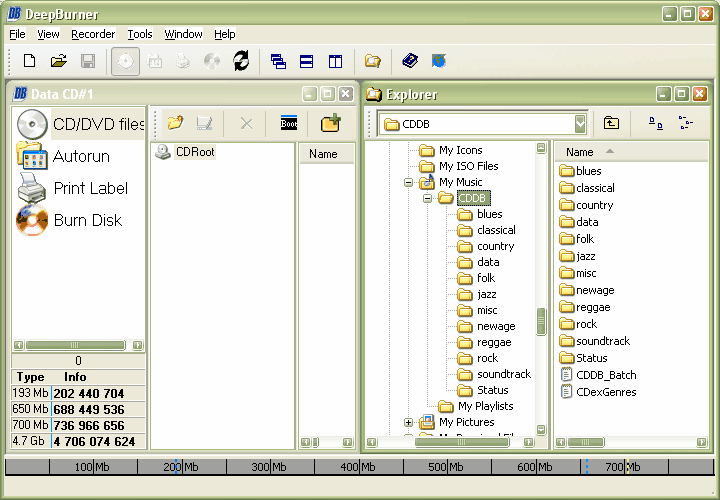Open the Window menu

pos(183,34)
